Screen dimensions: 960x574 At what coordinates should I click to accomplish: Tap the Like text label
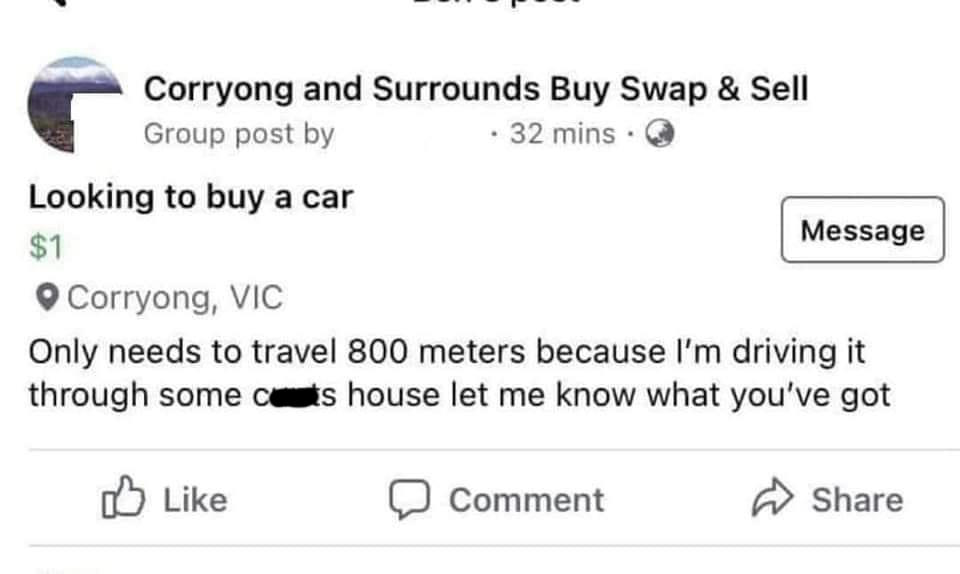click(x=194, y=500)
